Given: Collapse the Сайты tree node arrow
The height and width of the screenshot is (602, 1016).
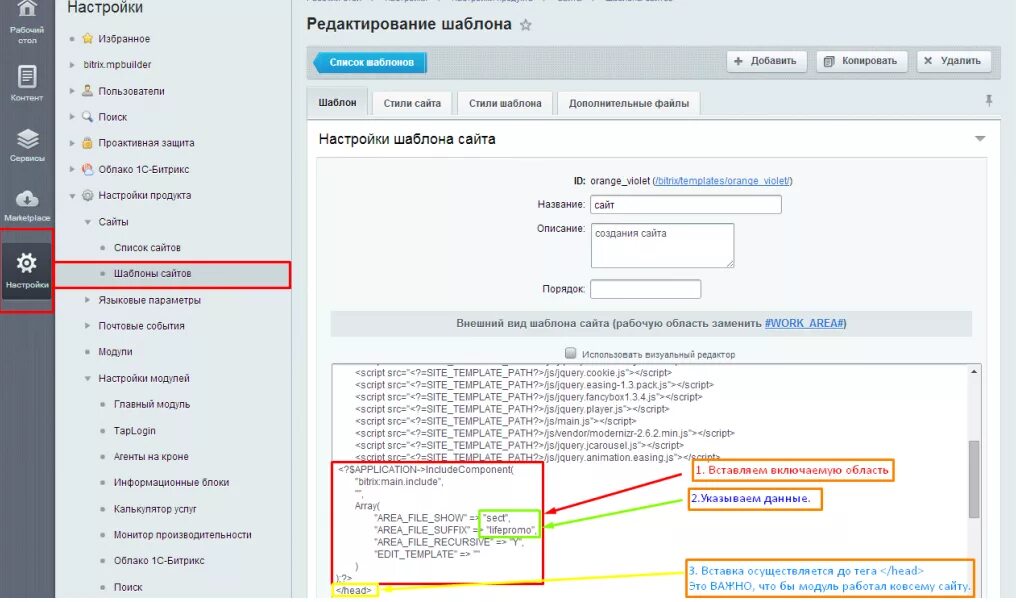Looking at the screenshot, I should [87, 222].
